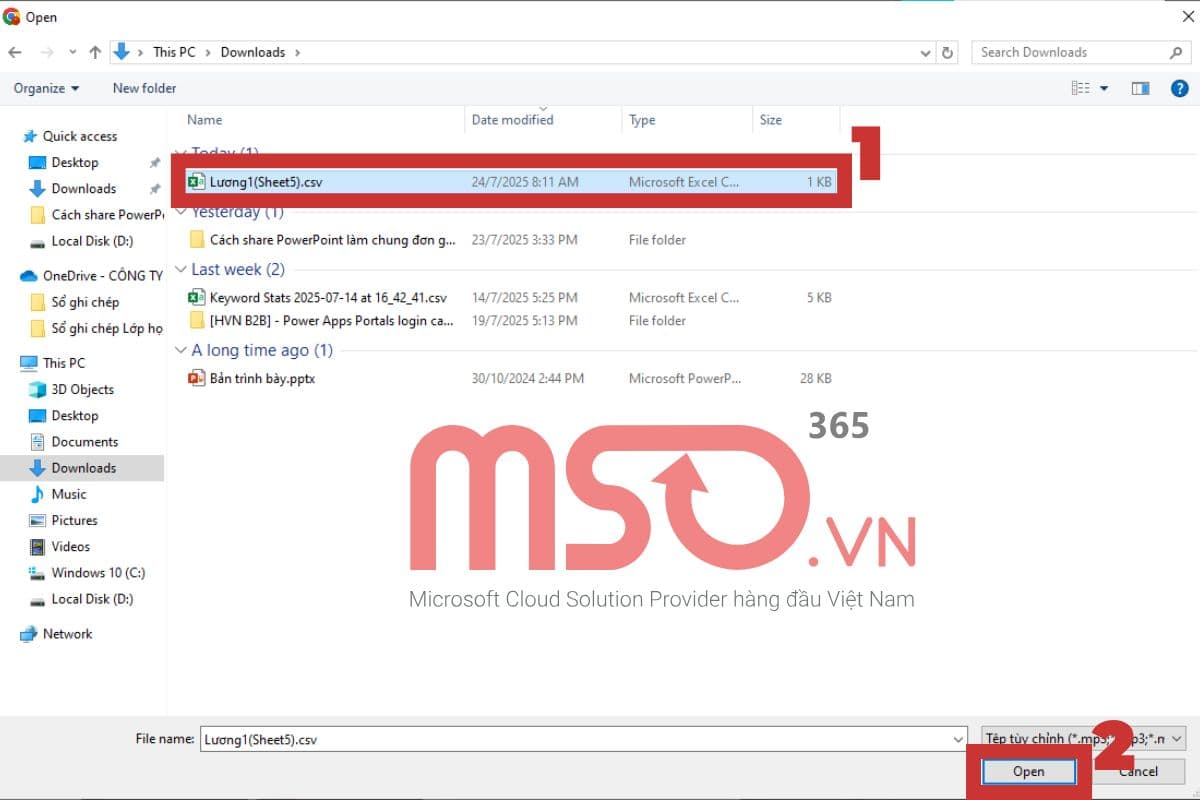Click the search magnifier icon

(x=1176, y=52)
